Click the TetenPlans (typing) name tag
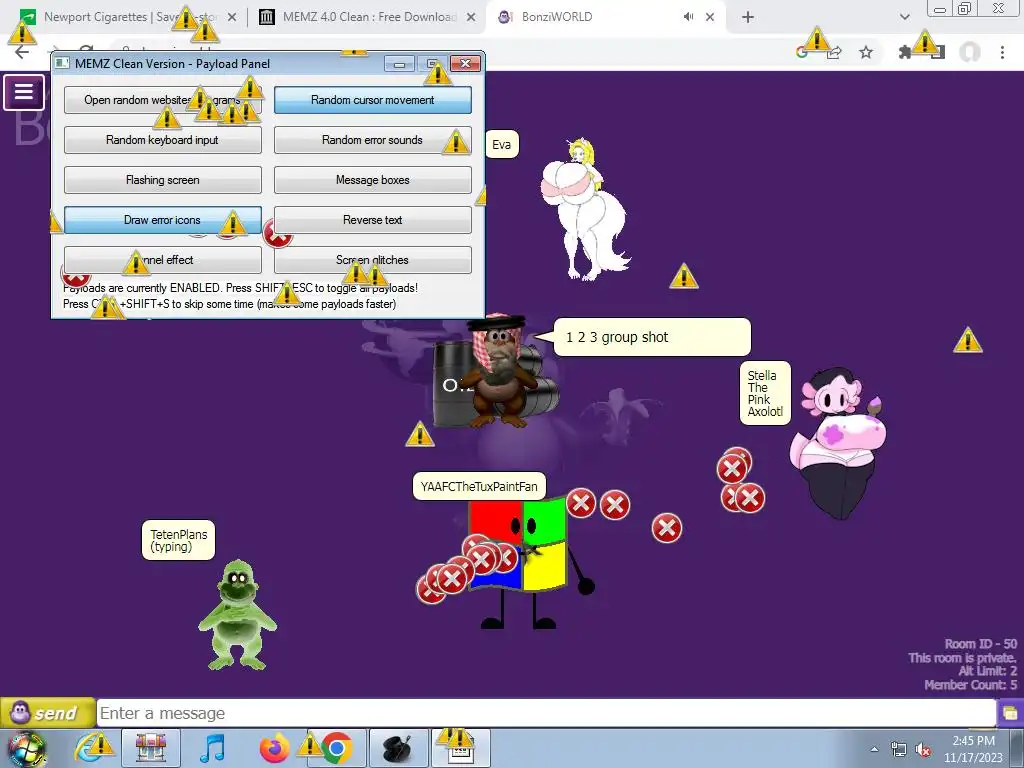 178,540
